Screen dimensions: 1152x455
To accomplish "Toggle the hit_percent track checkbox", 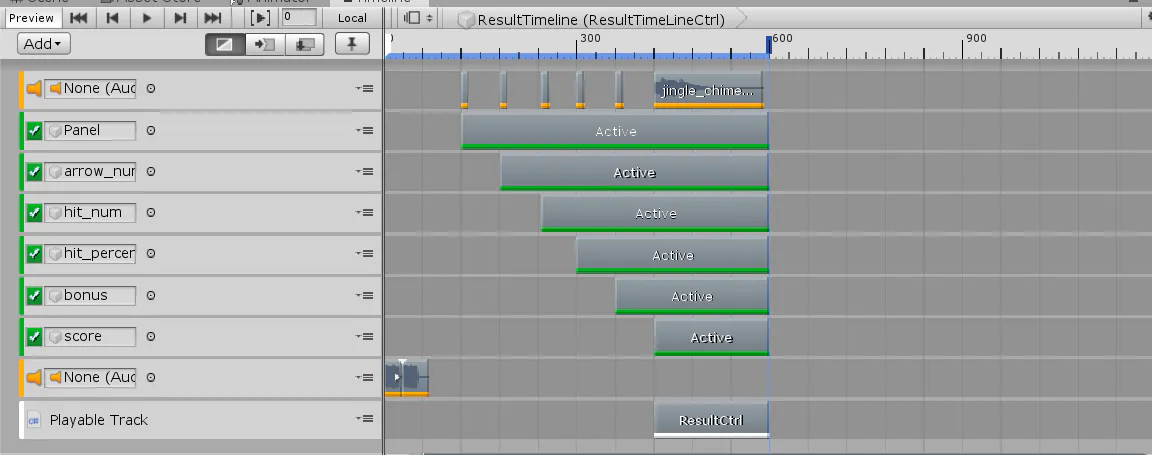I will (x=34, y=254).
